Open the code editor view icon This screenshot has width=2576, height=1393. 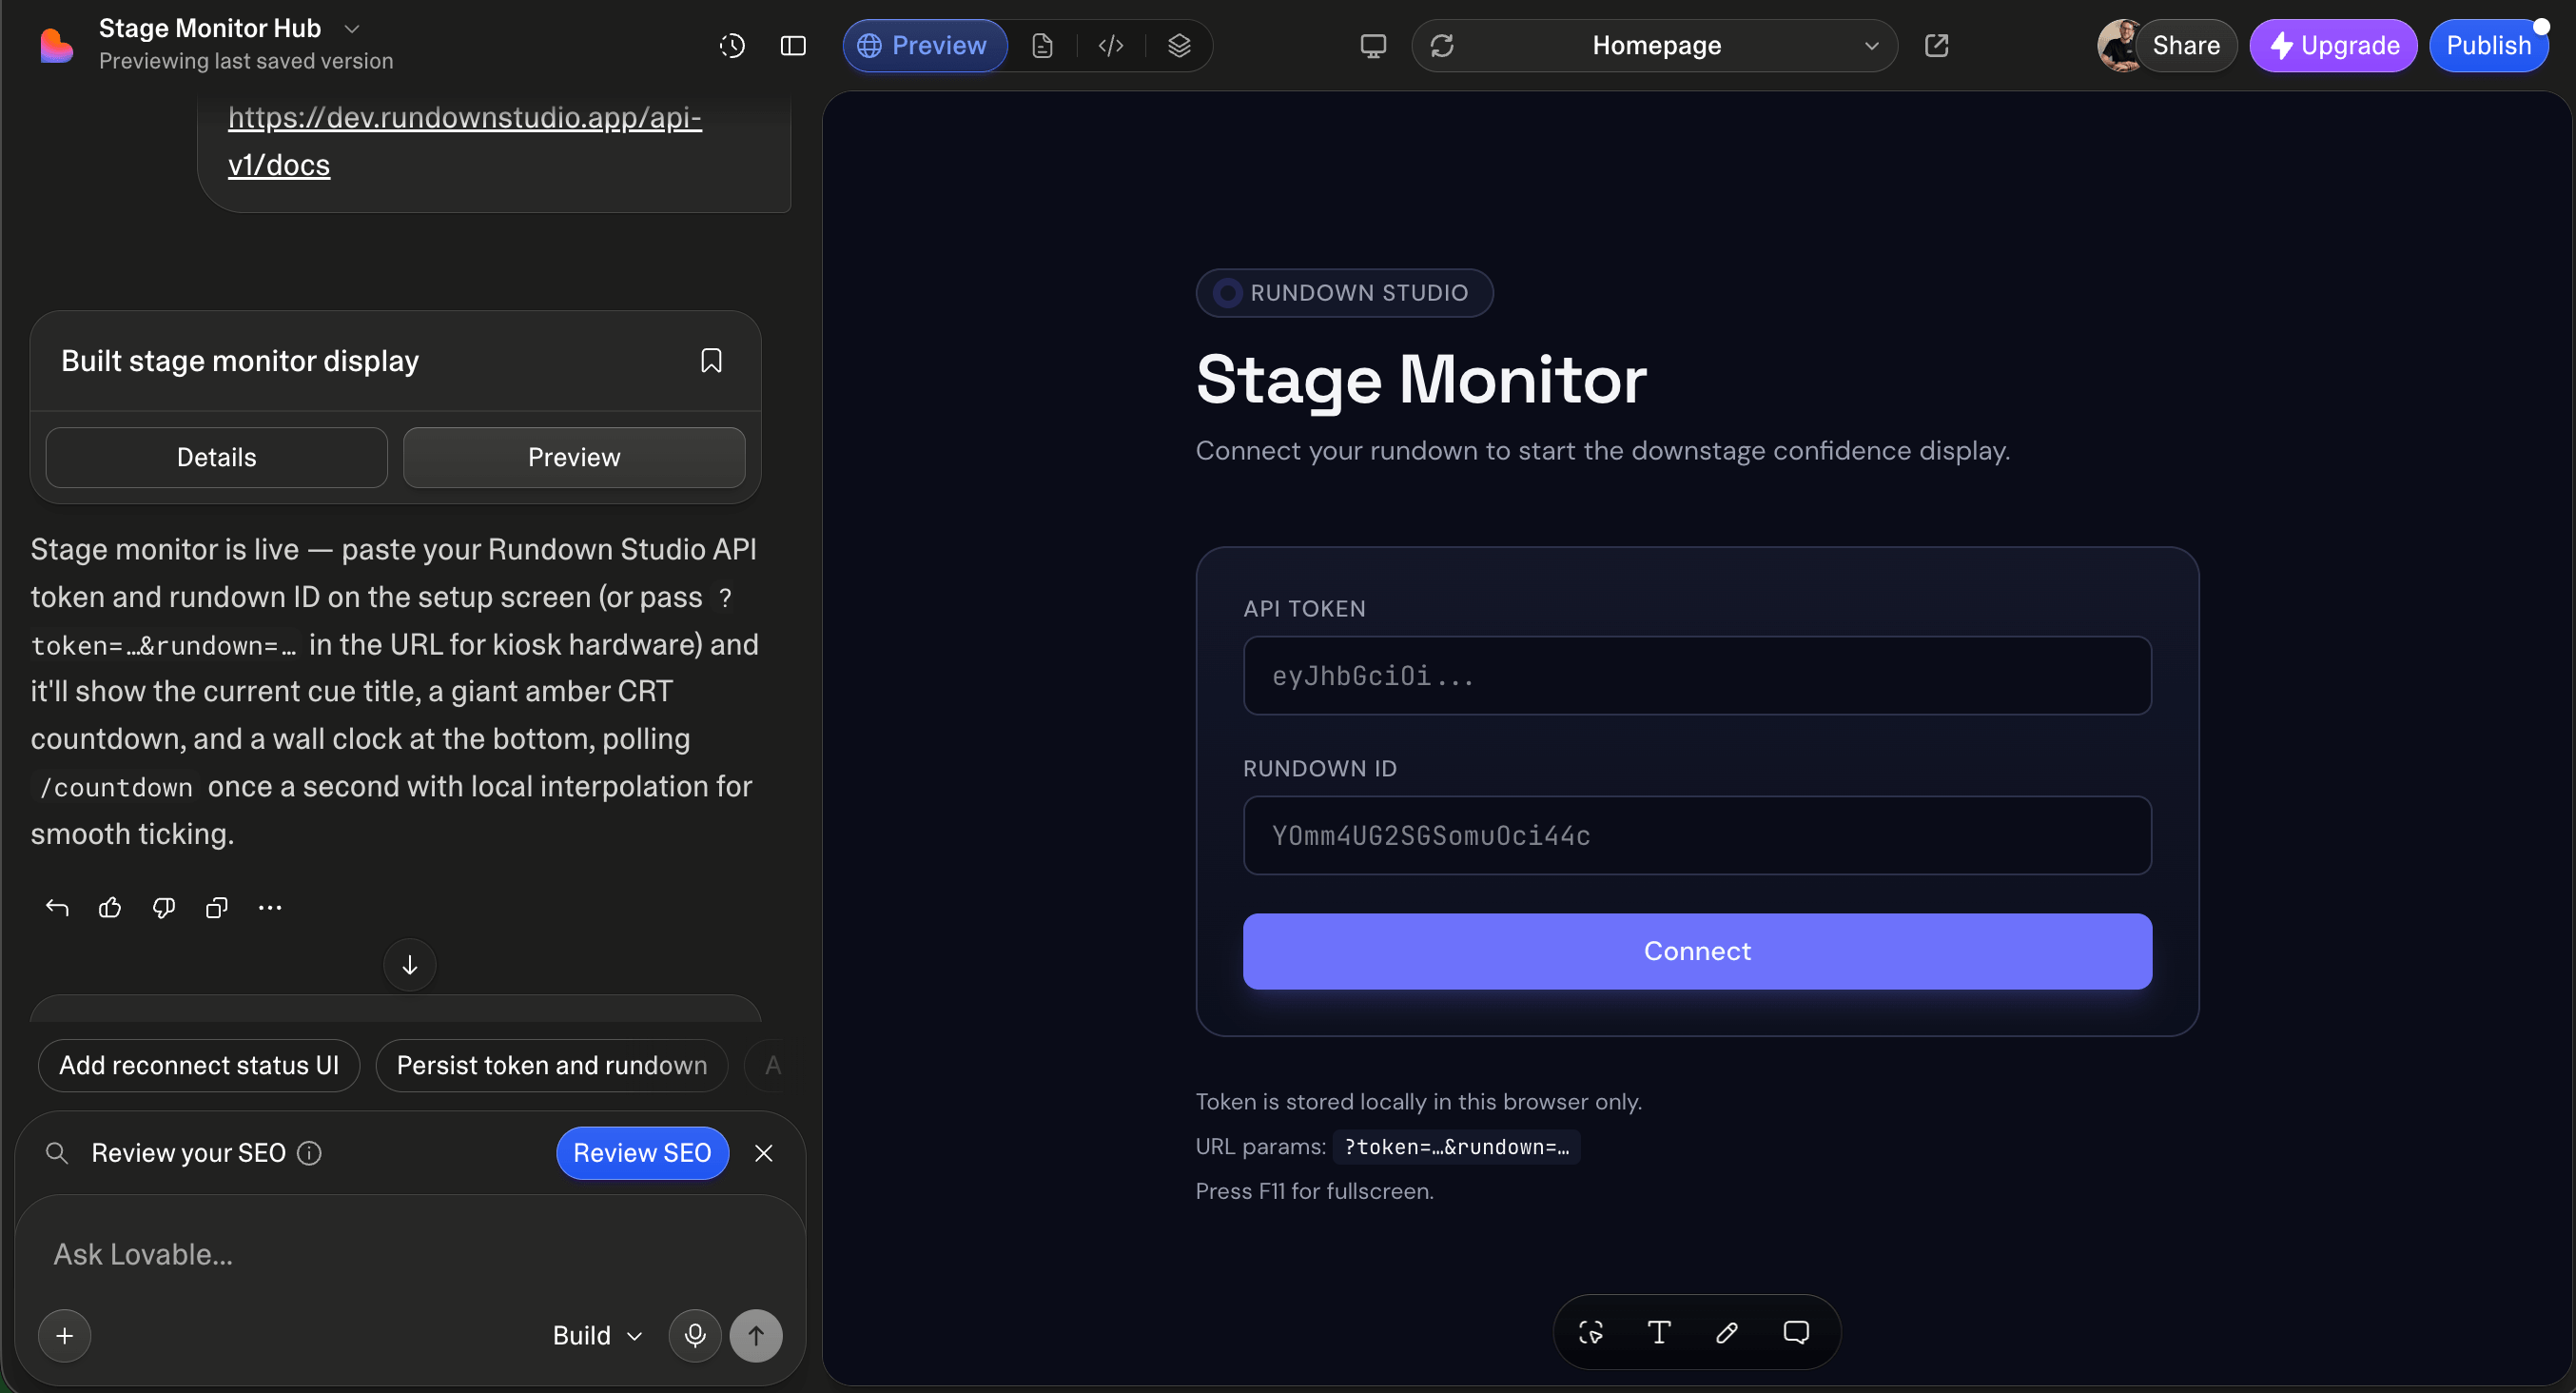point(1111,45)
